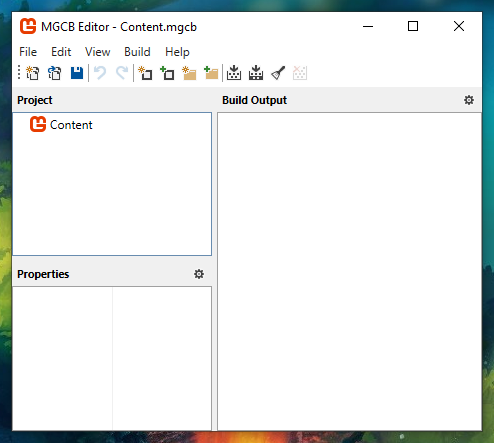This screenshot has width=494, height=443.
Task: Click the disabled Cancel Build icon
Action: click(300, 73)
